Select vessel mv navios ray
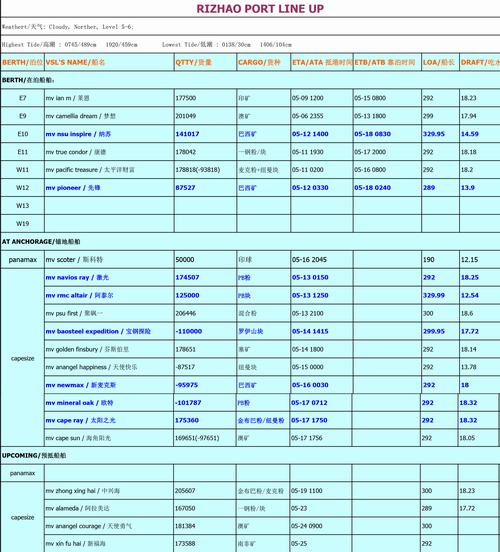The width and height of the screenshot is (500, 552). [77, 278]
